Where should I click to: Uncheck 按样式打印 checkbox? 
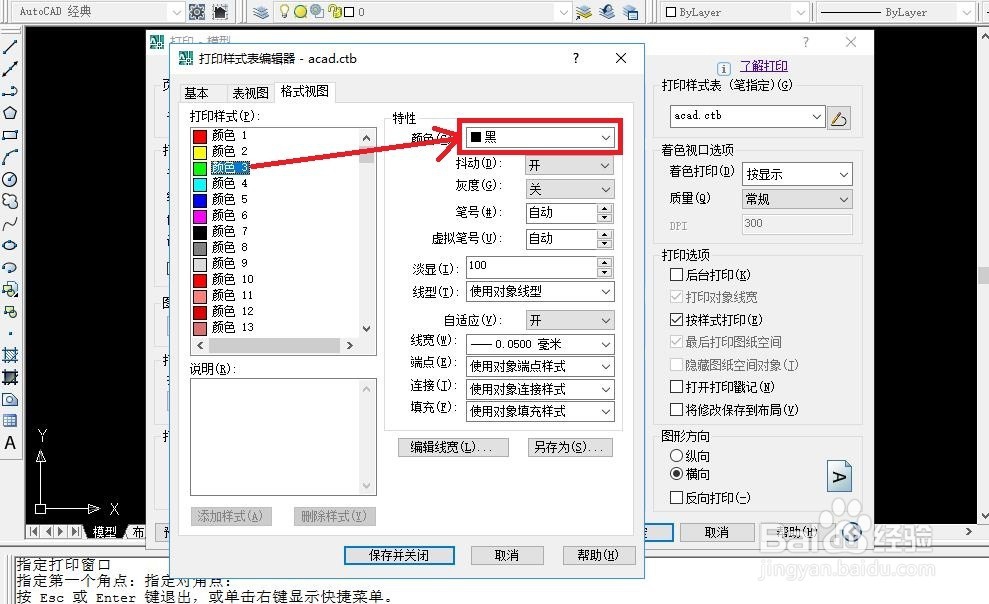pyautogui.click(x=676, y=319)
